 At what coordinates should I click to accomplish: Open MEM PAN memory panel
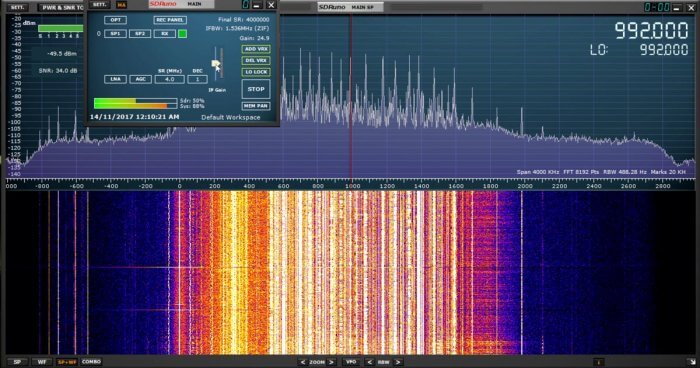tap(256, 106)
